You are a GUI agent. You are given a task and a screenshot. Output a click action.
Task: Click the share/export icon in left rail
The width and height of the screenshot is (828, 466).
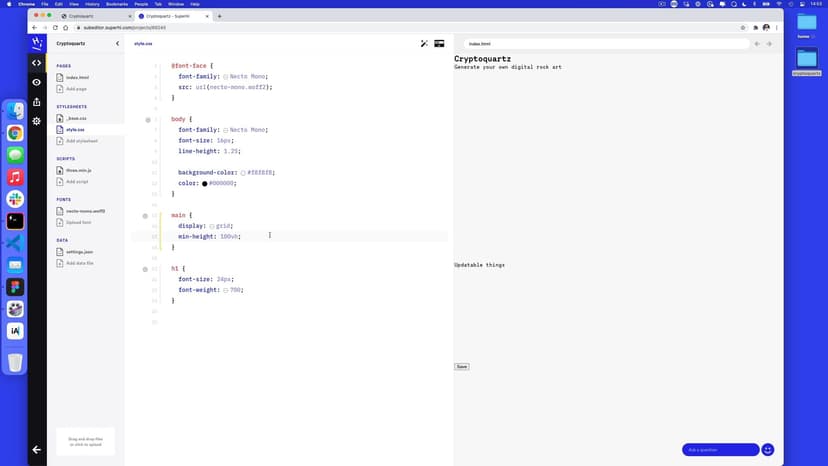(x=37, y=101)
